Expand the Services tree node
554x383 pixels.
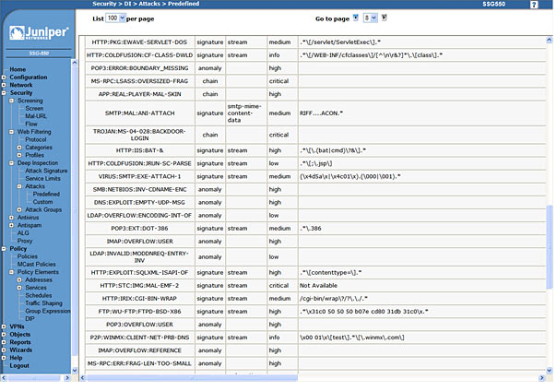tap(19, 288)
